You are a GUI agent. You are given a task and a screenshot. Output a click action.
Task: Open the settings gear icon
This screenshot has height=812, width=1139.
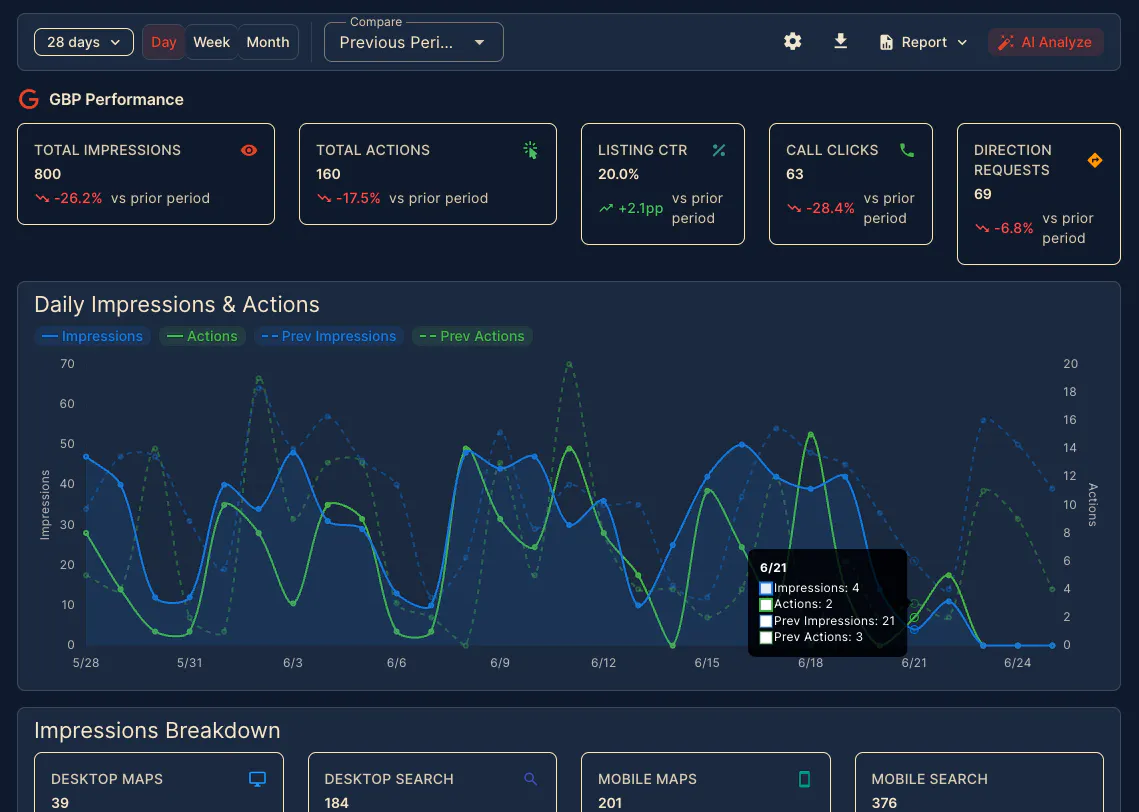[793, 41]
